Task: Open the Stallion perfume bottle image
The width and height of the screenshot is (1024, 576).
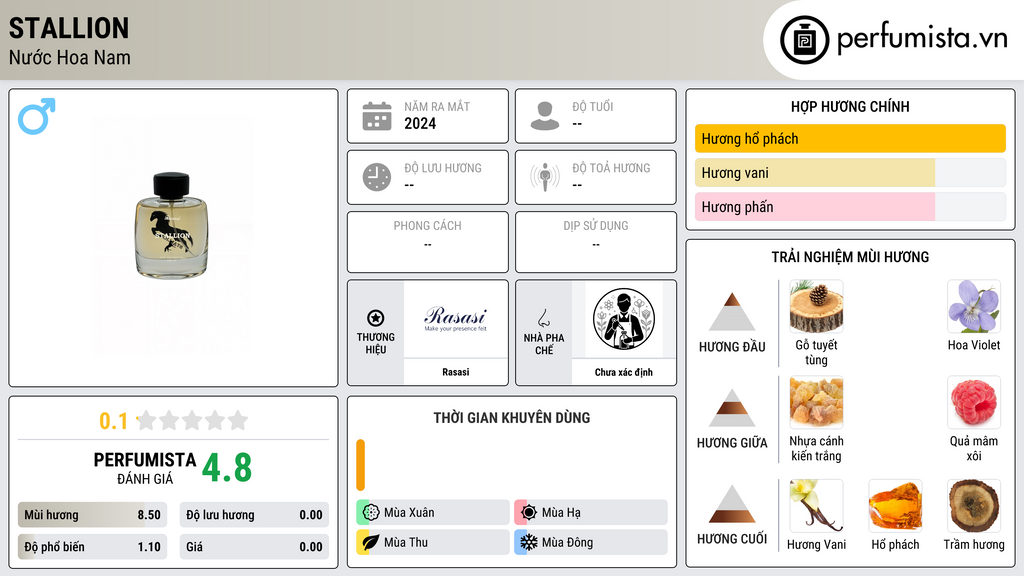Action: click(x=172, y=226)
